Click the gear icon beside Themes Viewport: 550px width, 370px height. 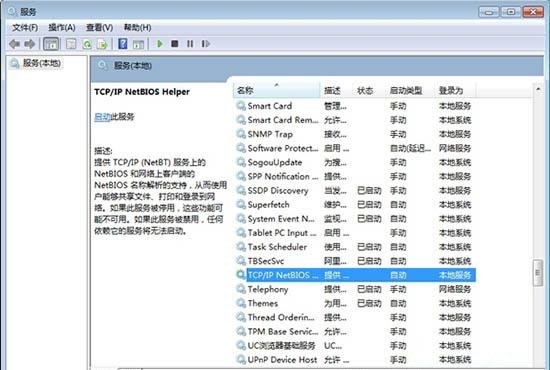coord(241,303)
